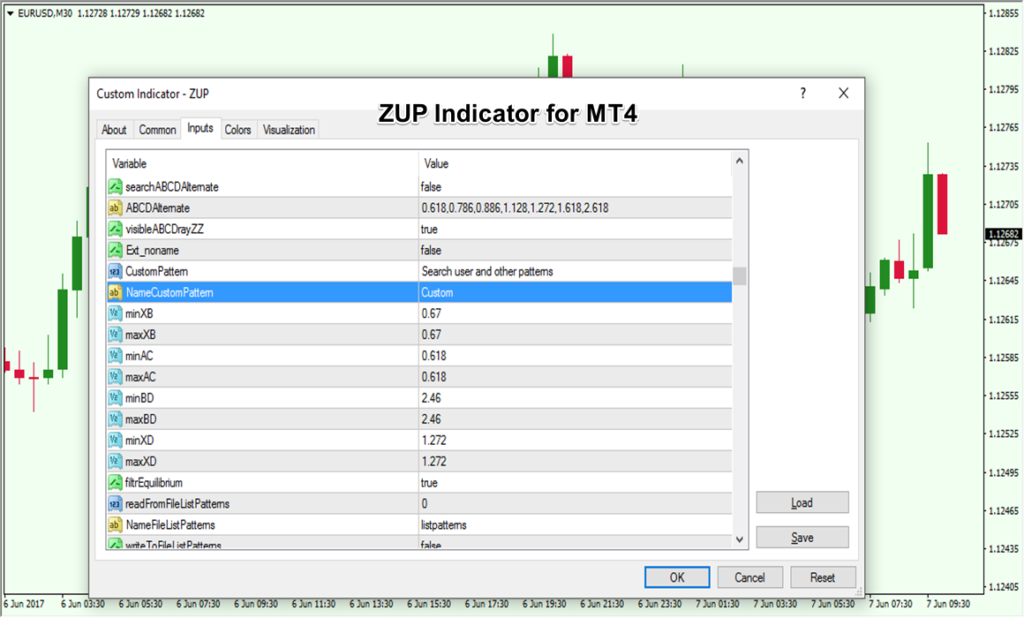Click the chart symbol dropdown arrow by EURUSD,M30
Viewport: 1024px width, 618px height.
coord(10,13)
